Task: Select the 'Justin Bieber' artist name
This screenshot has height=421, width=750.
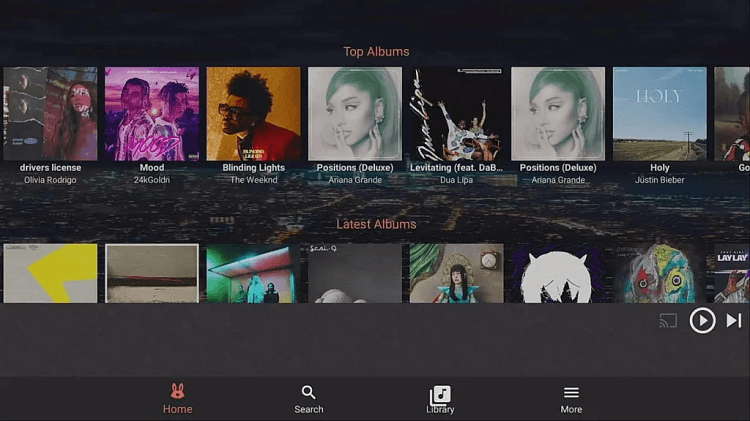Action: coord(660,180)
